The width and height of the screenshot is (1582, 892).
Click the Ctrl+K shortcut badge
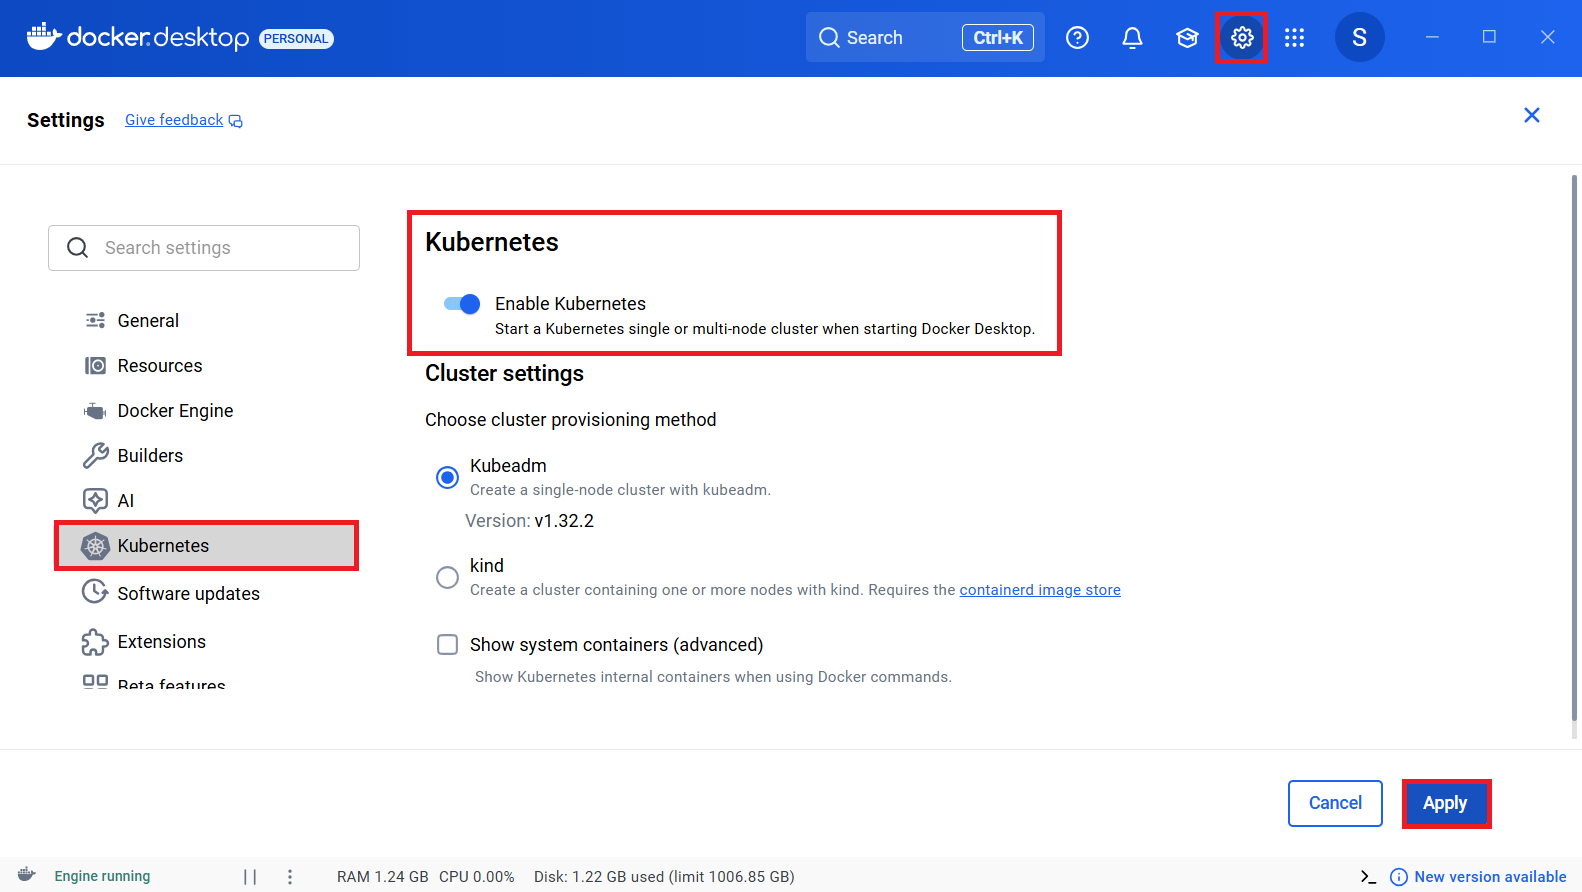(998, 38)
